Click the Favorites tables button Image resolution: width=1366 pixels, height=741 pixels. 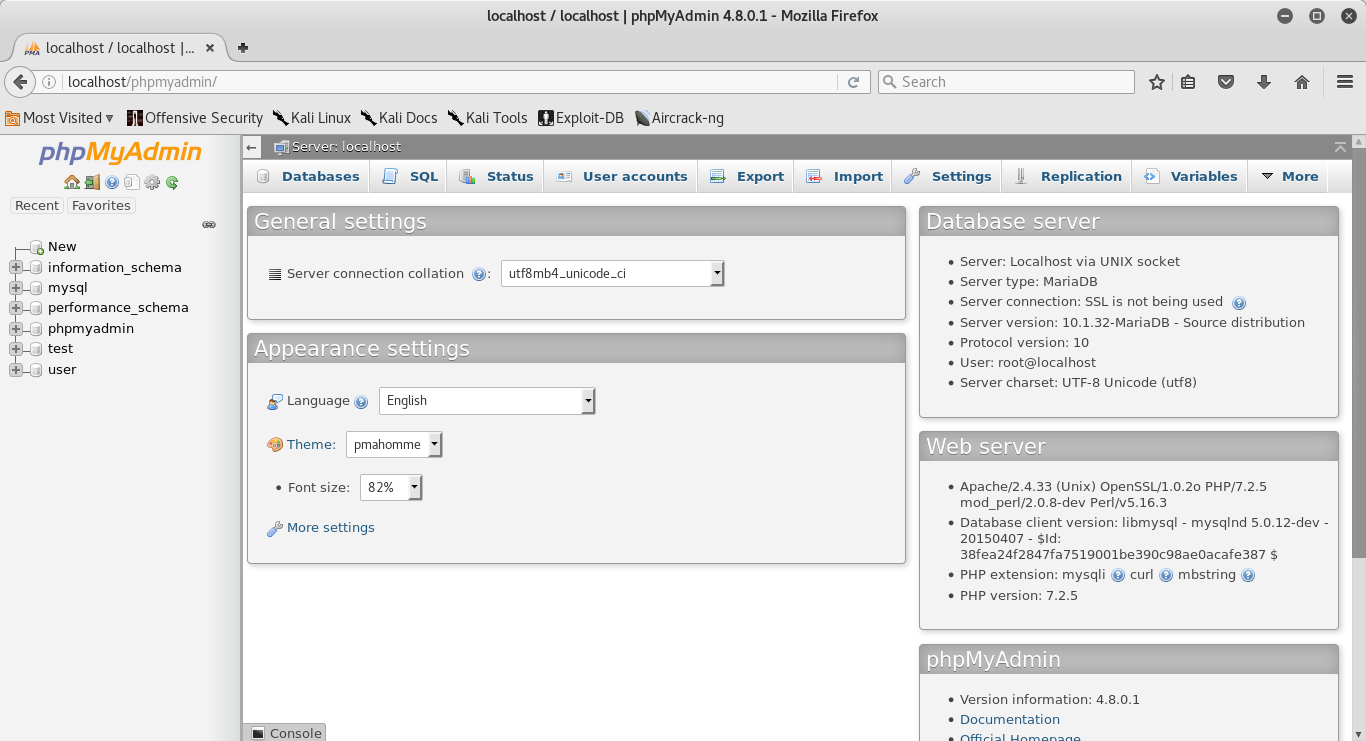coord(101,205)
